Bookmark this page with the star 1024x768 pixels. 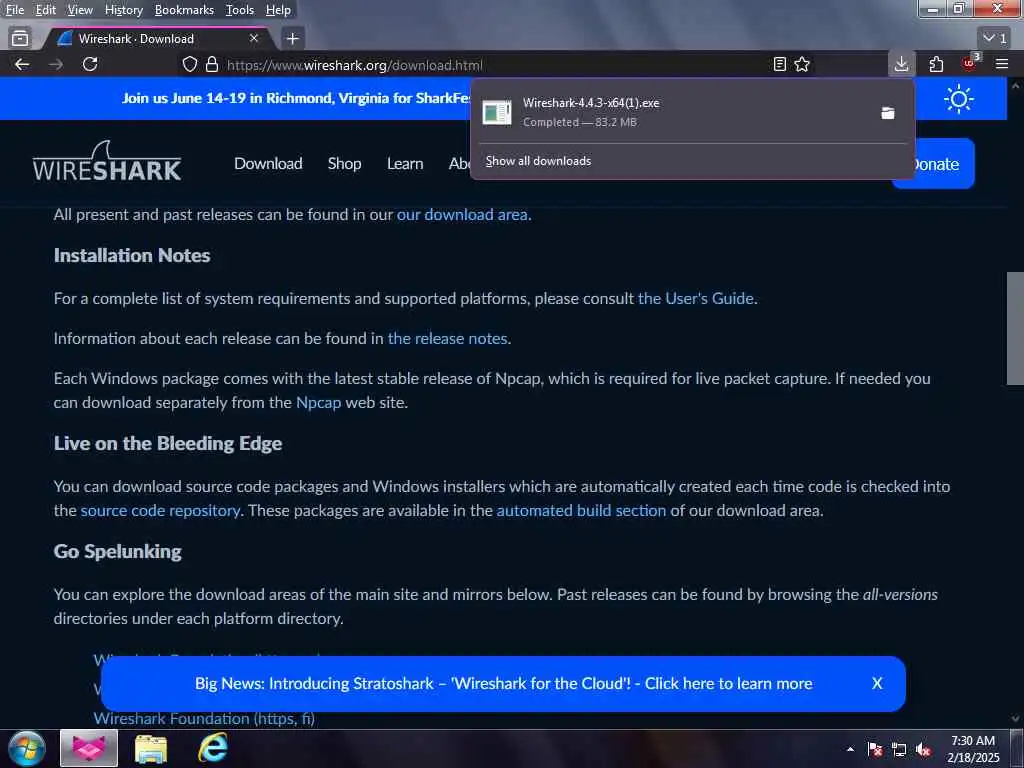coord(802,64)
